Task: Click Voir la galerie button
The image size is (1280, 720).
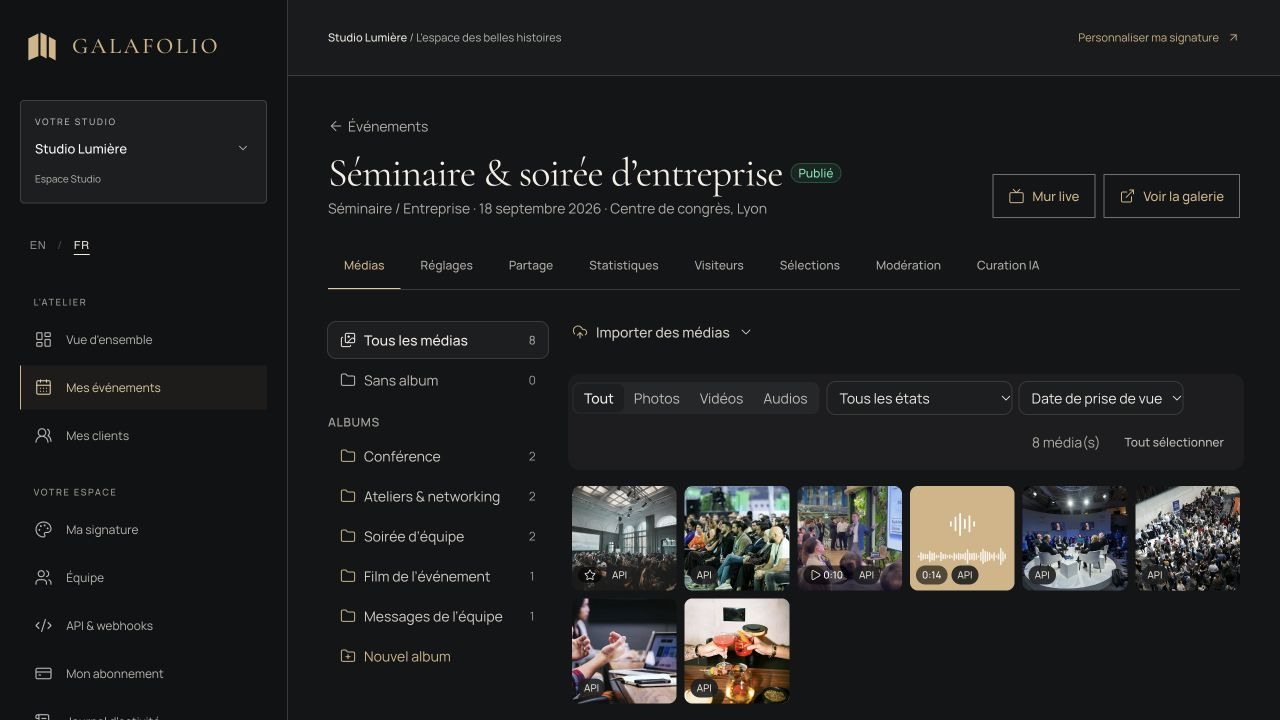Action: coord(1171,196)
